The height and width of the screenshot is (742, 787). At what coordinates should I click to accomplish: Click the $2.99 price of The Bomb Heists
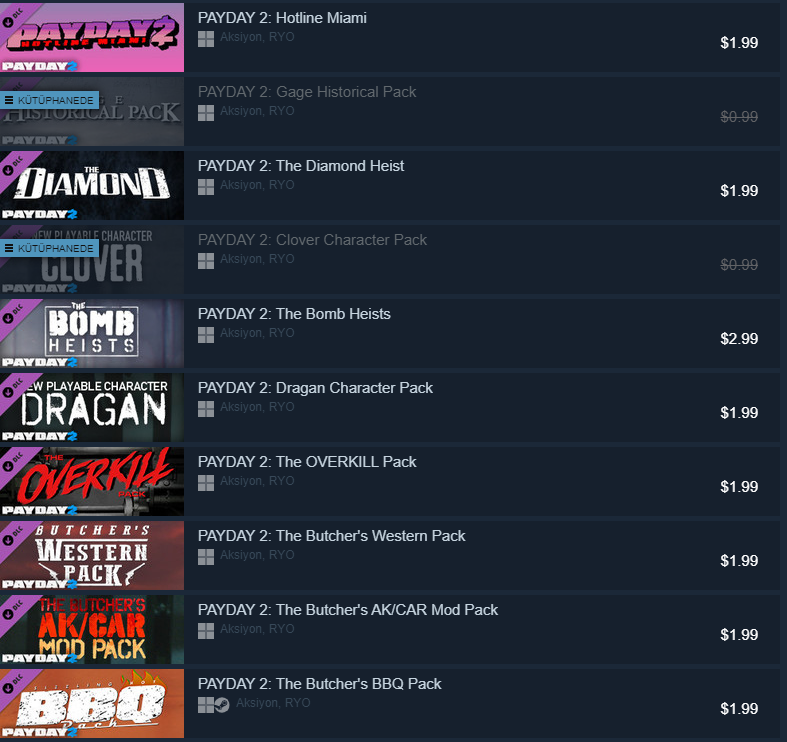739,339
